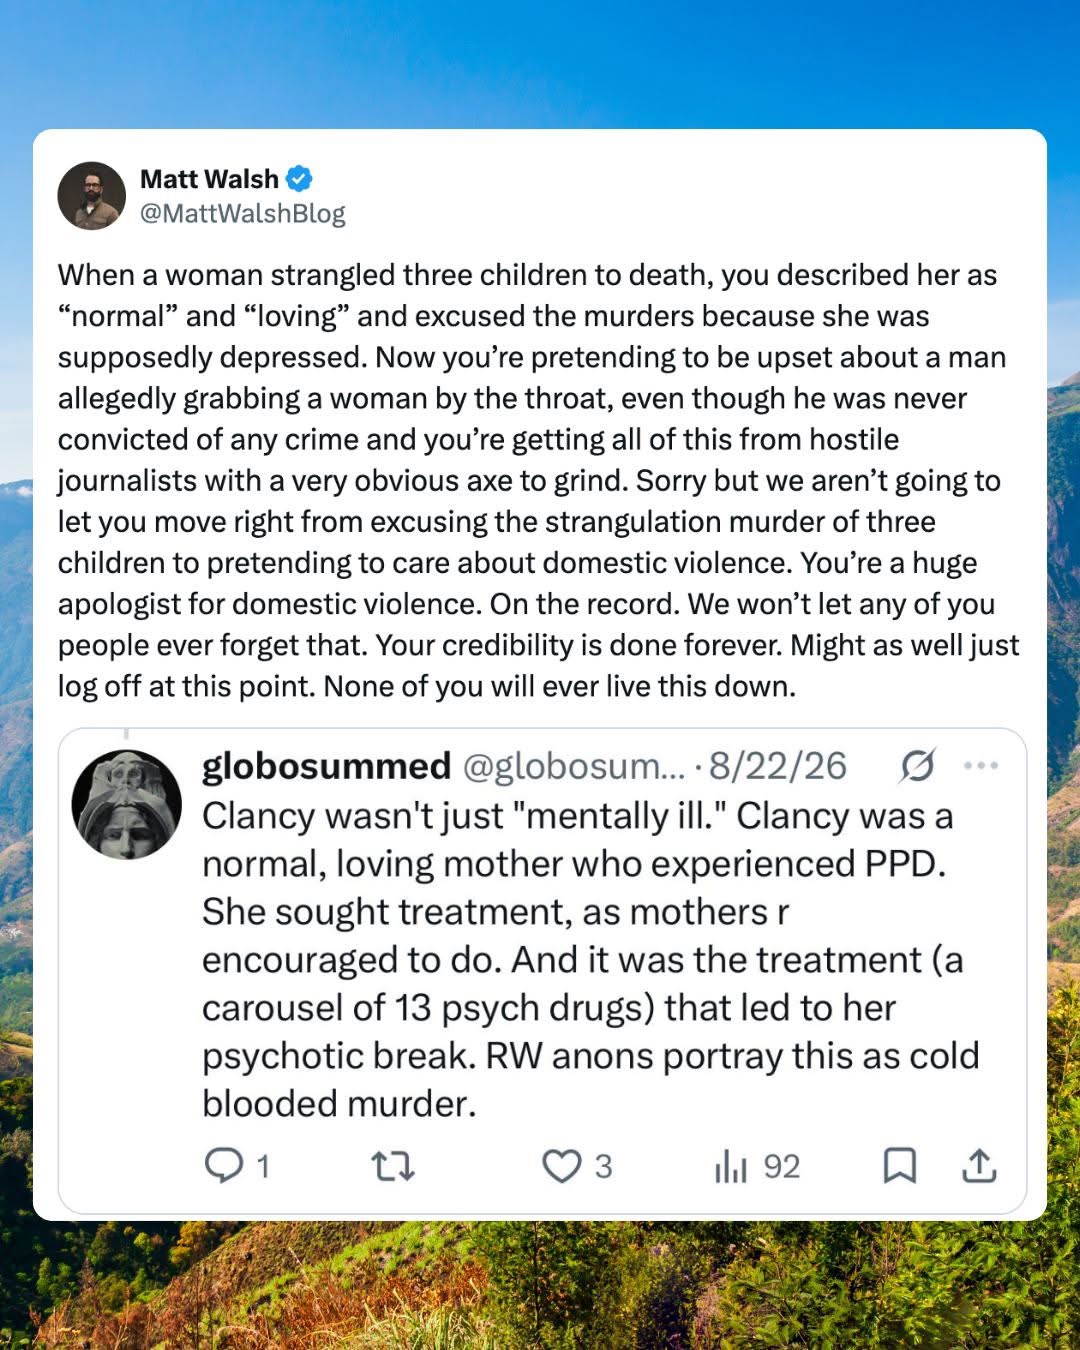
Task: Click the main tweet body text
Action: click(538, 480)
